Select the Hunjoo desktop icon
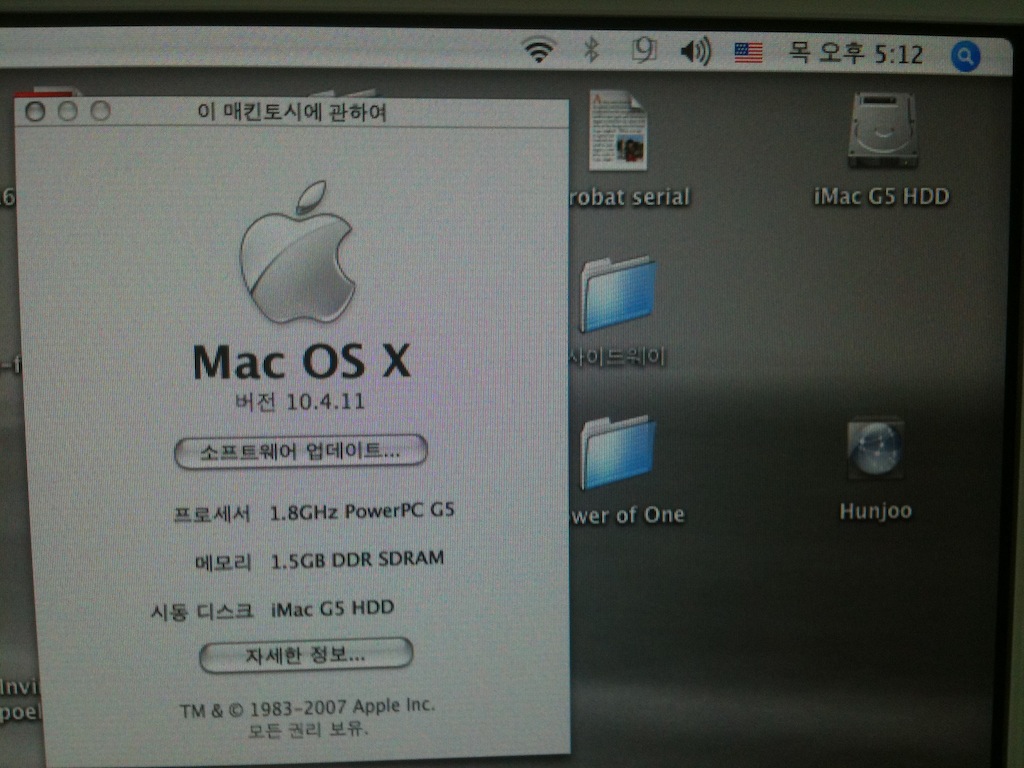1024x768 pixels. pos(875,448)
